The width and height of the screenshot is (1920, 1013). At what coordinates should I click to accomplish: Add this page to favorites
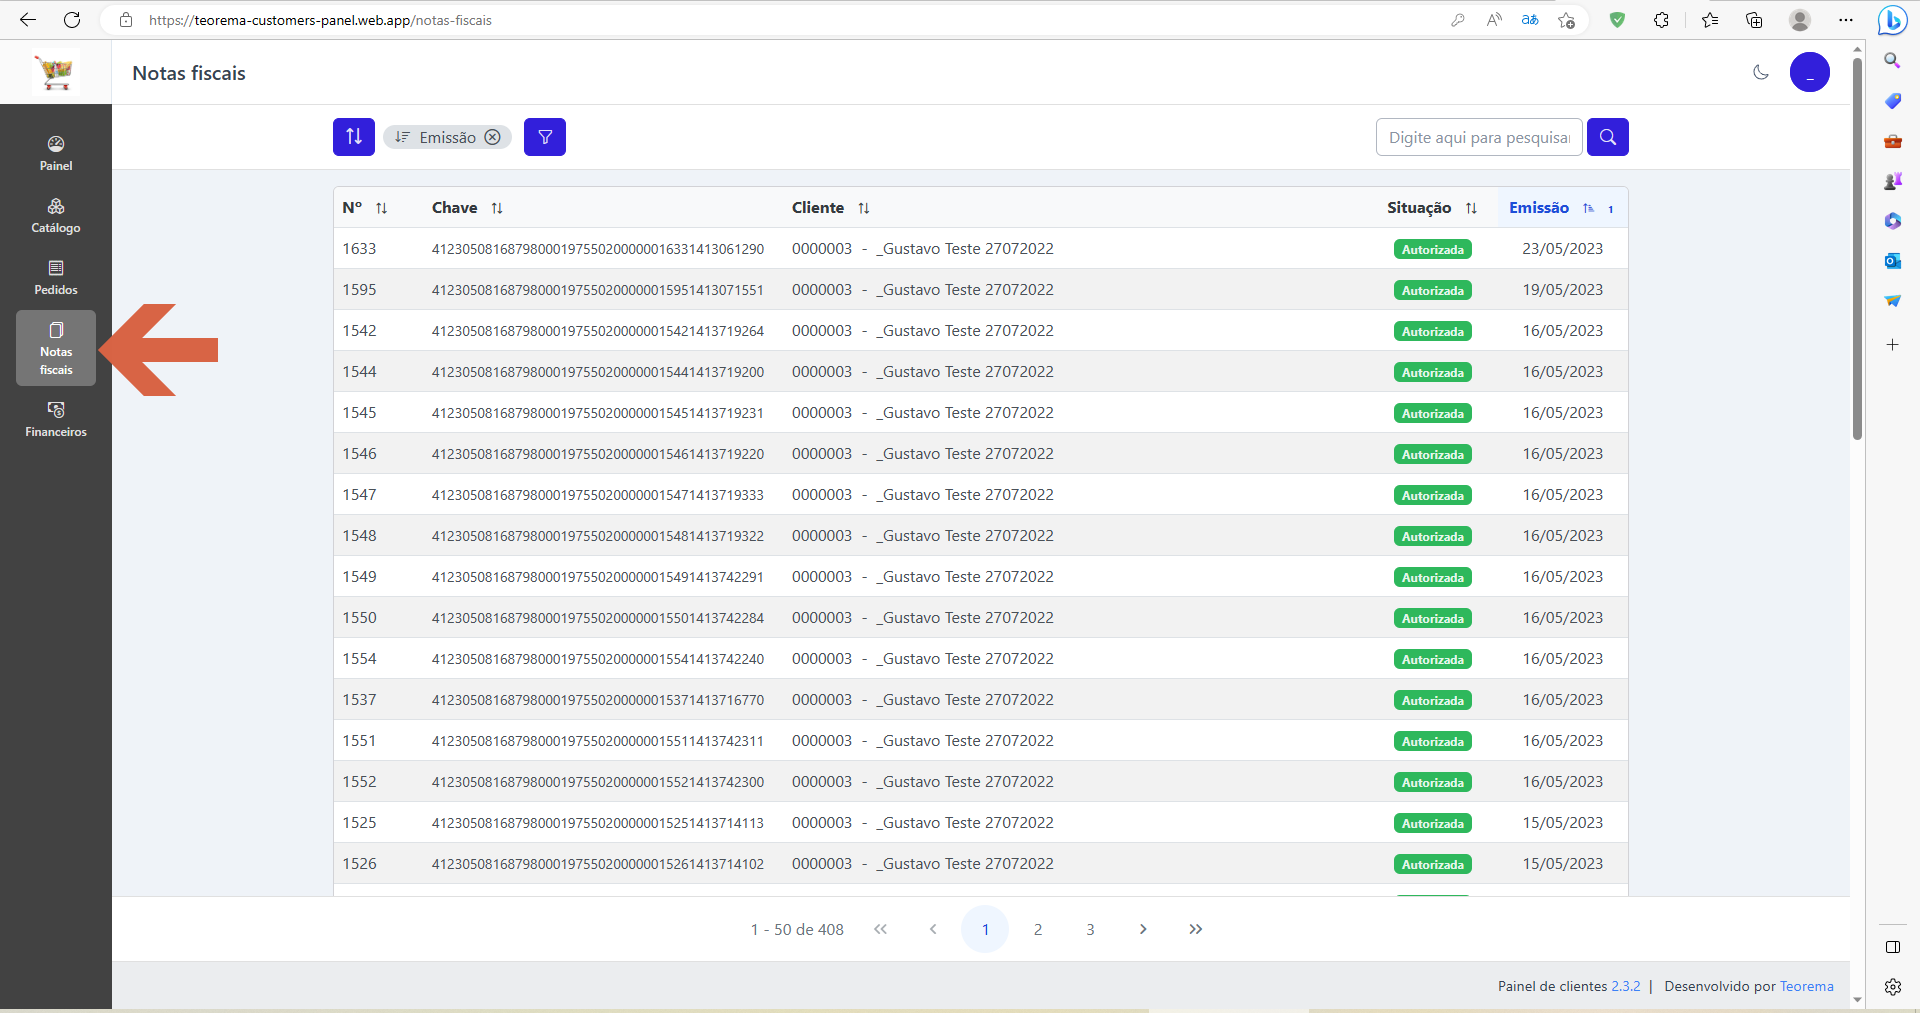click(1566, 20)
